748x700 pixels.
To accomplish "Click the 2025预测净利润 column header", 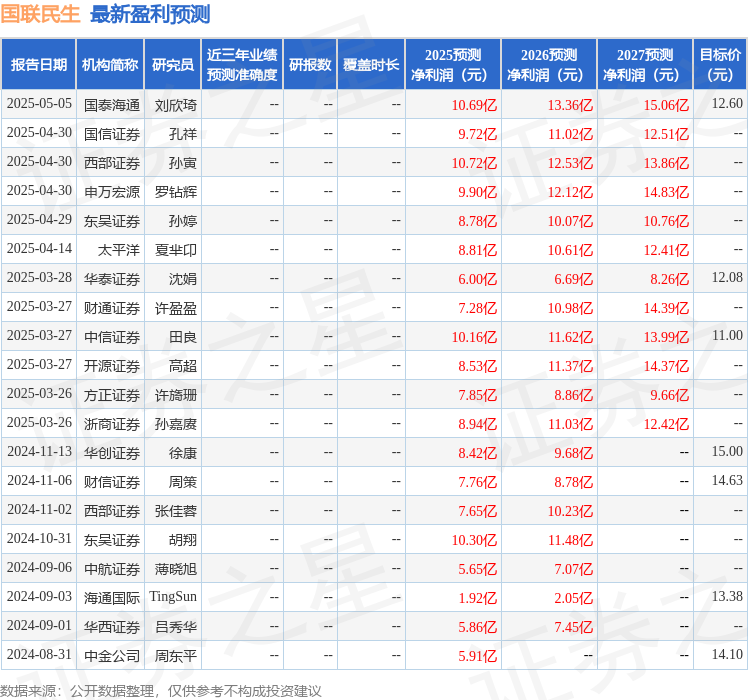I will click(453, 64).
